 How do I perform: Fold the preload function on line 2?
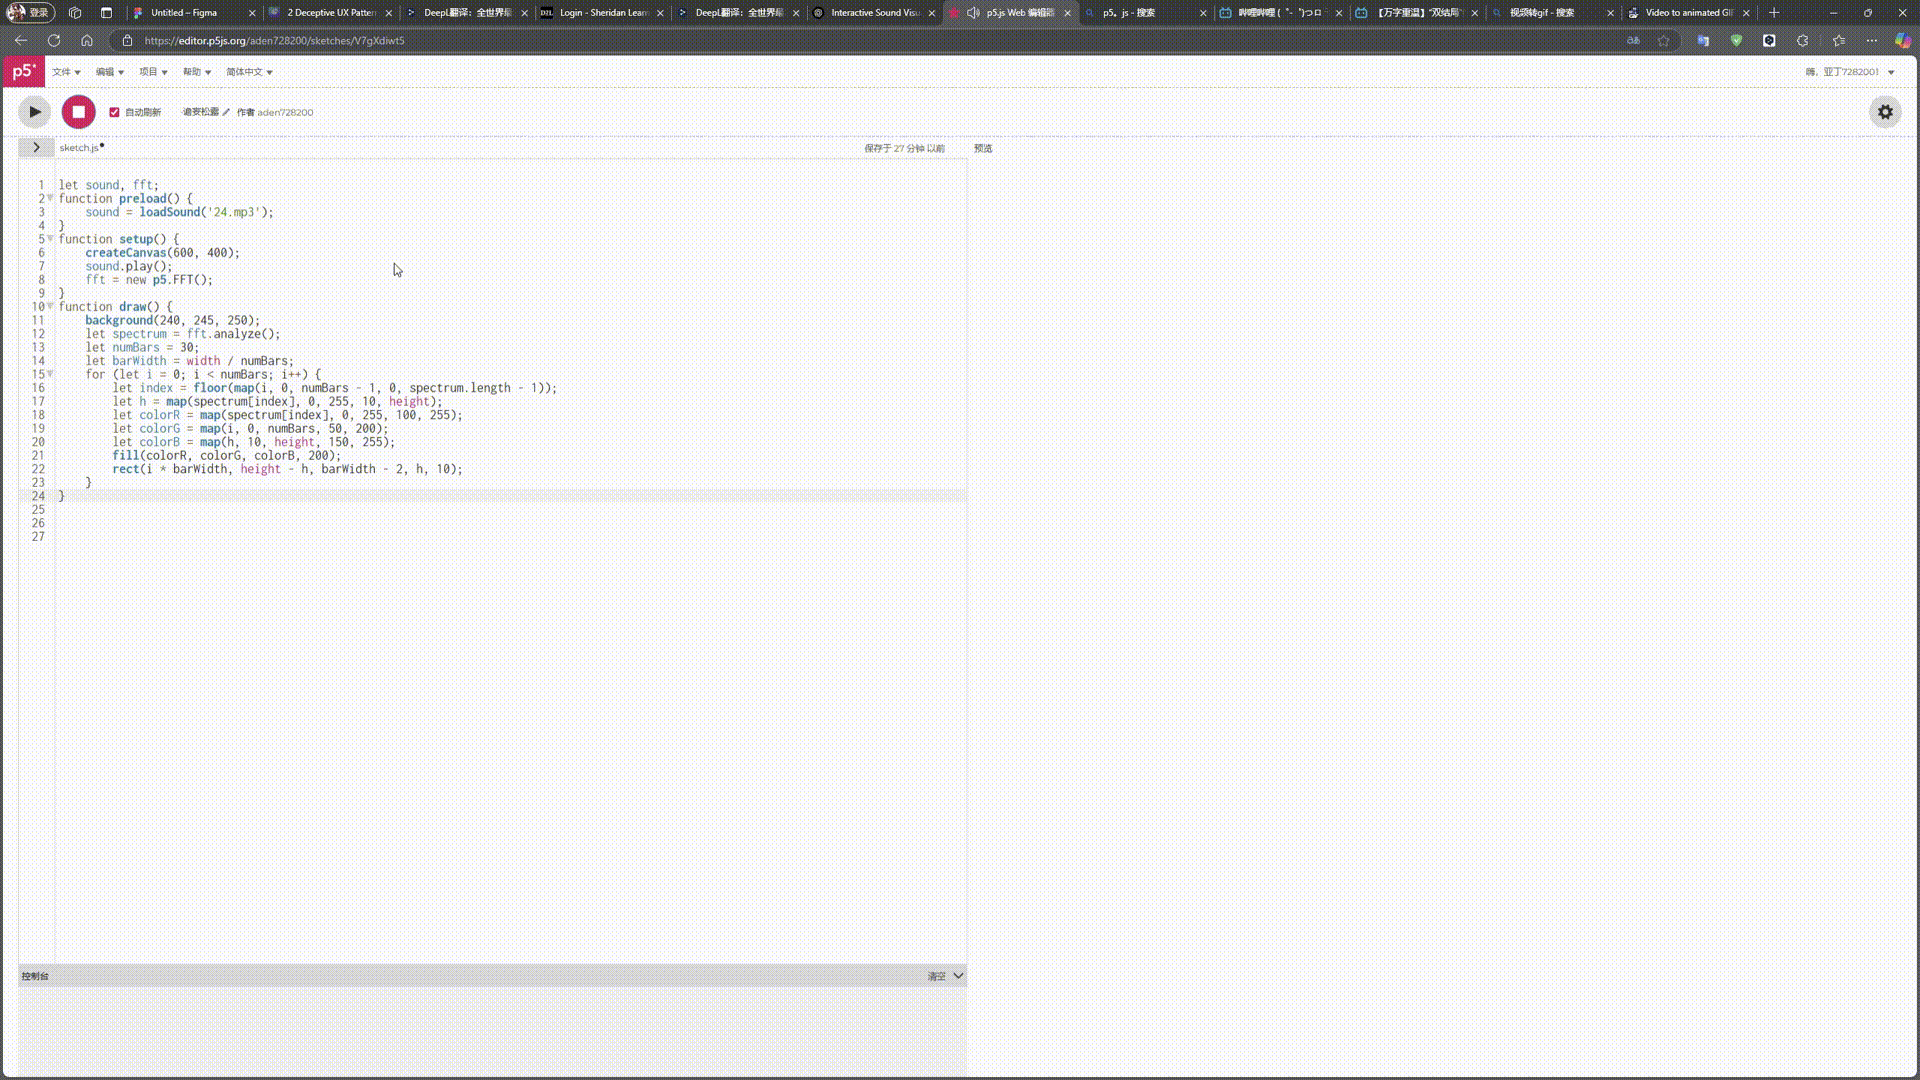[50, 198]
